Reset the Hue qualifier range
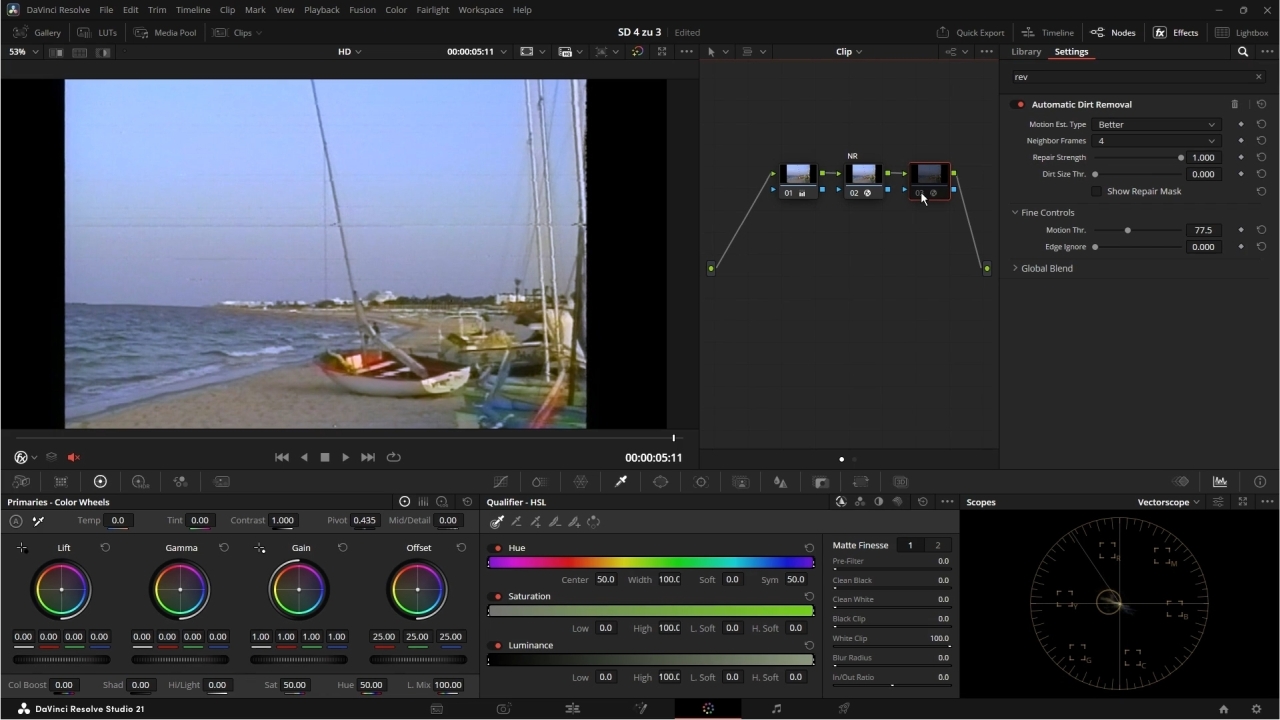This screenshot has height=720, width=1280. (x=809, y=548)
